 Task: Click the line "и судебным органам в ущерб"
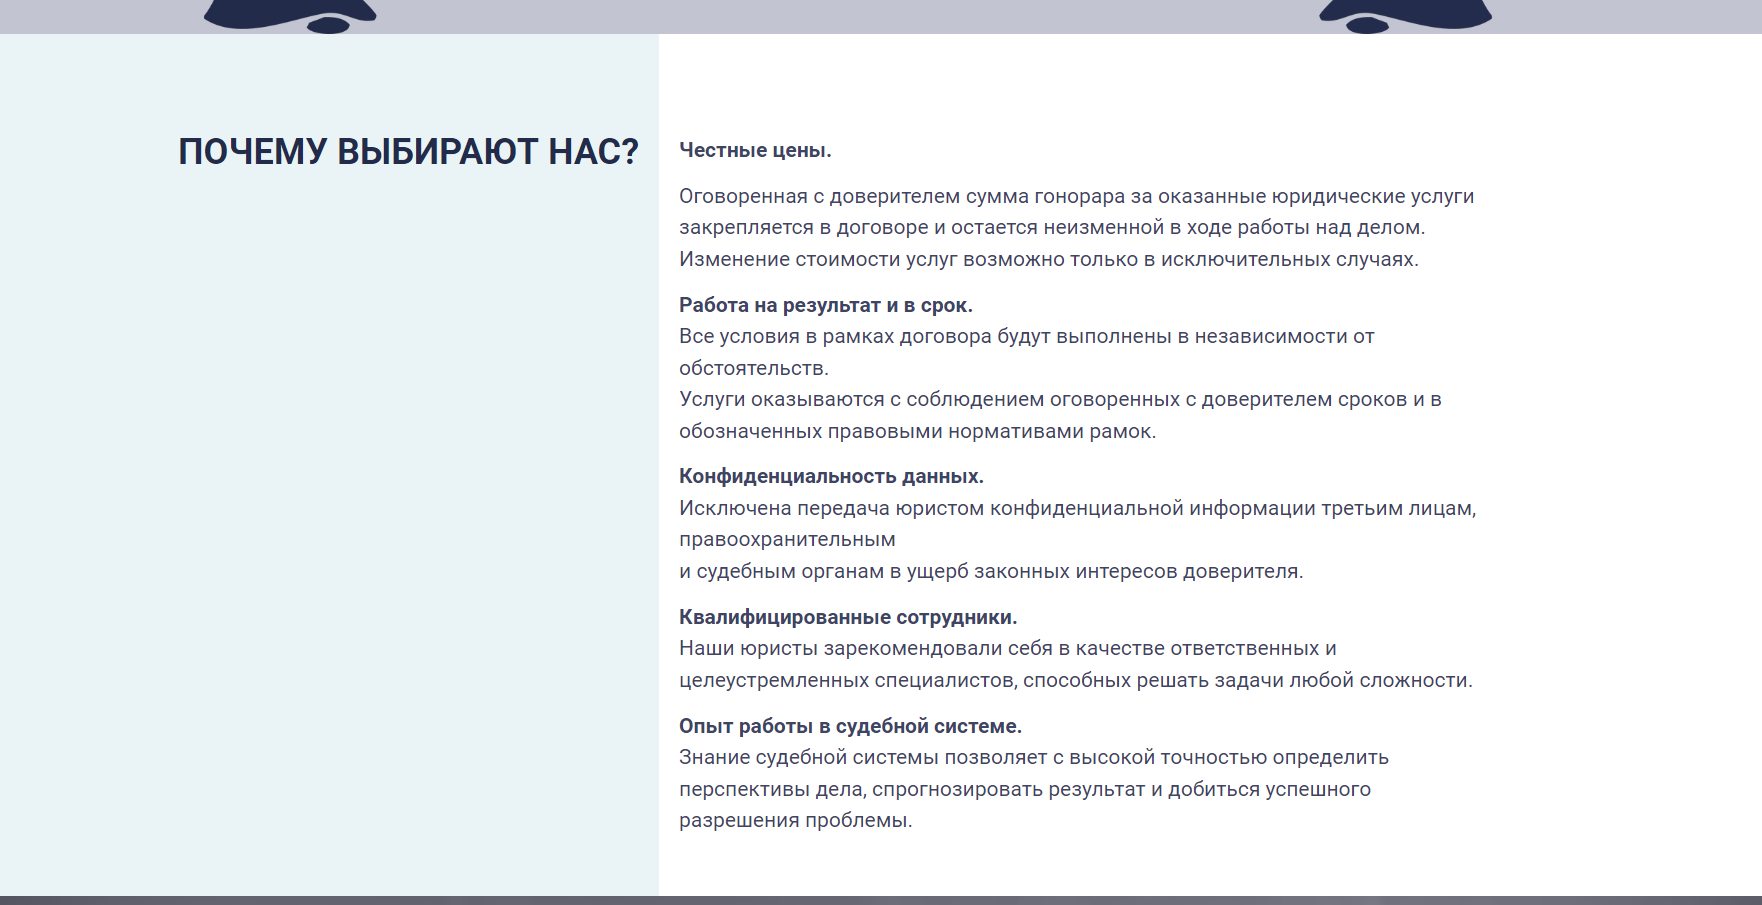[990, 571]
